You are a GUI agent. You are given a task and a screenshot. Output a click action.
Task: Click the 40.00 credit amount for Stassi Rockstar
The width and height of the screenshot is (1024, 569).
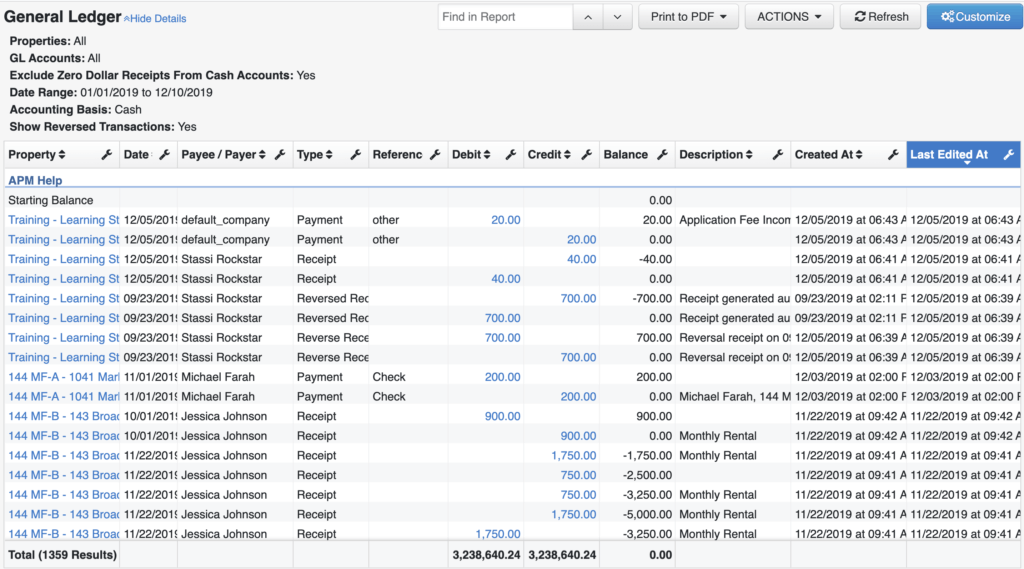[581, 259]
